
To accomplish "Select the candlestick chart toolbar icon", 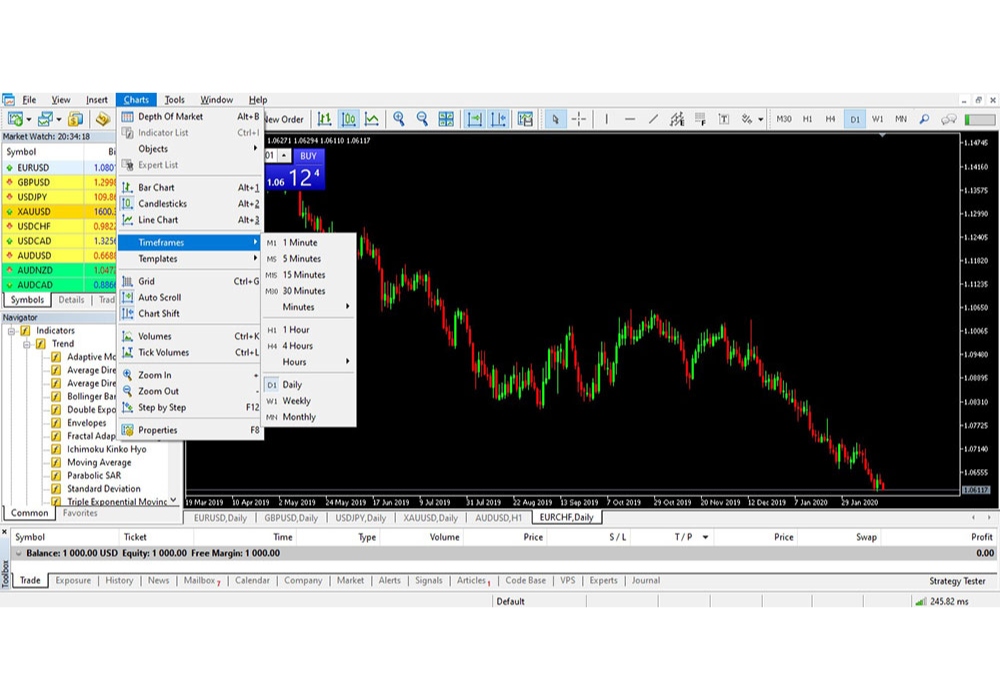I will [348, 119].
